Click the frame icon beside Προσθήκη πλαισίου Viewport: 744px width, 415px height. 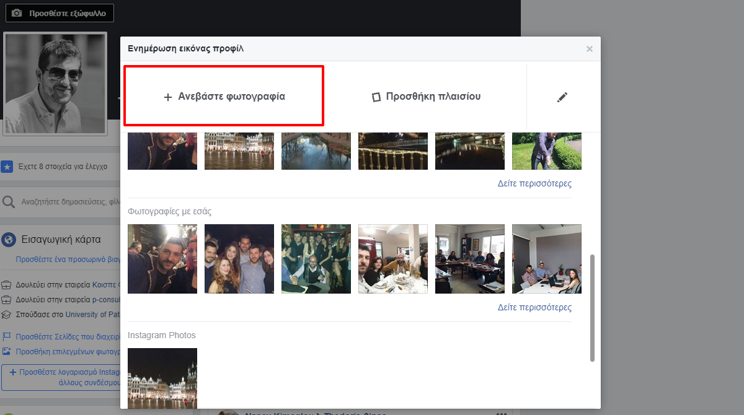[x=376, y=97]
